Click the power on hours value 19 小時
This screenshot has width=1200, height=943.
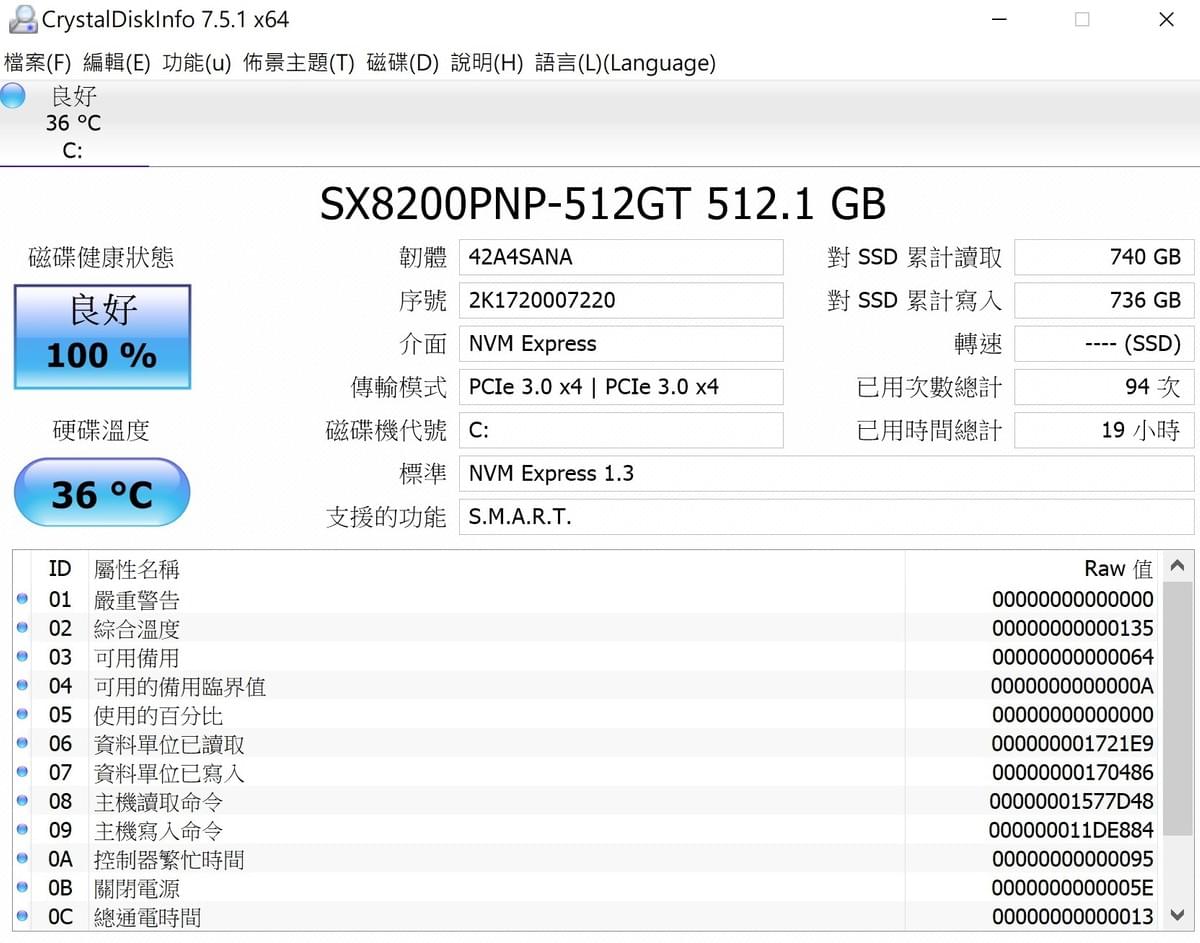tap(1104, 430)
